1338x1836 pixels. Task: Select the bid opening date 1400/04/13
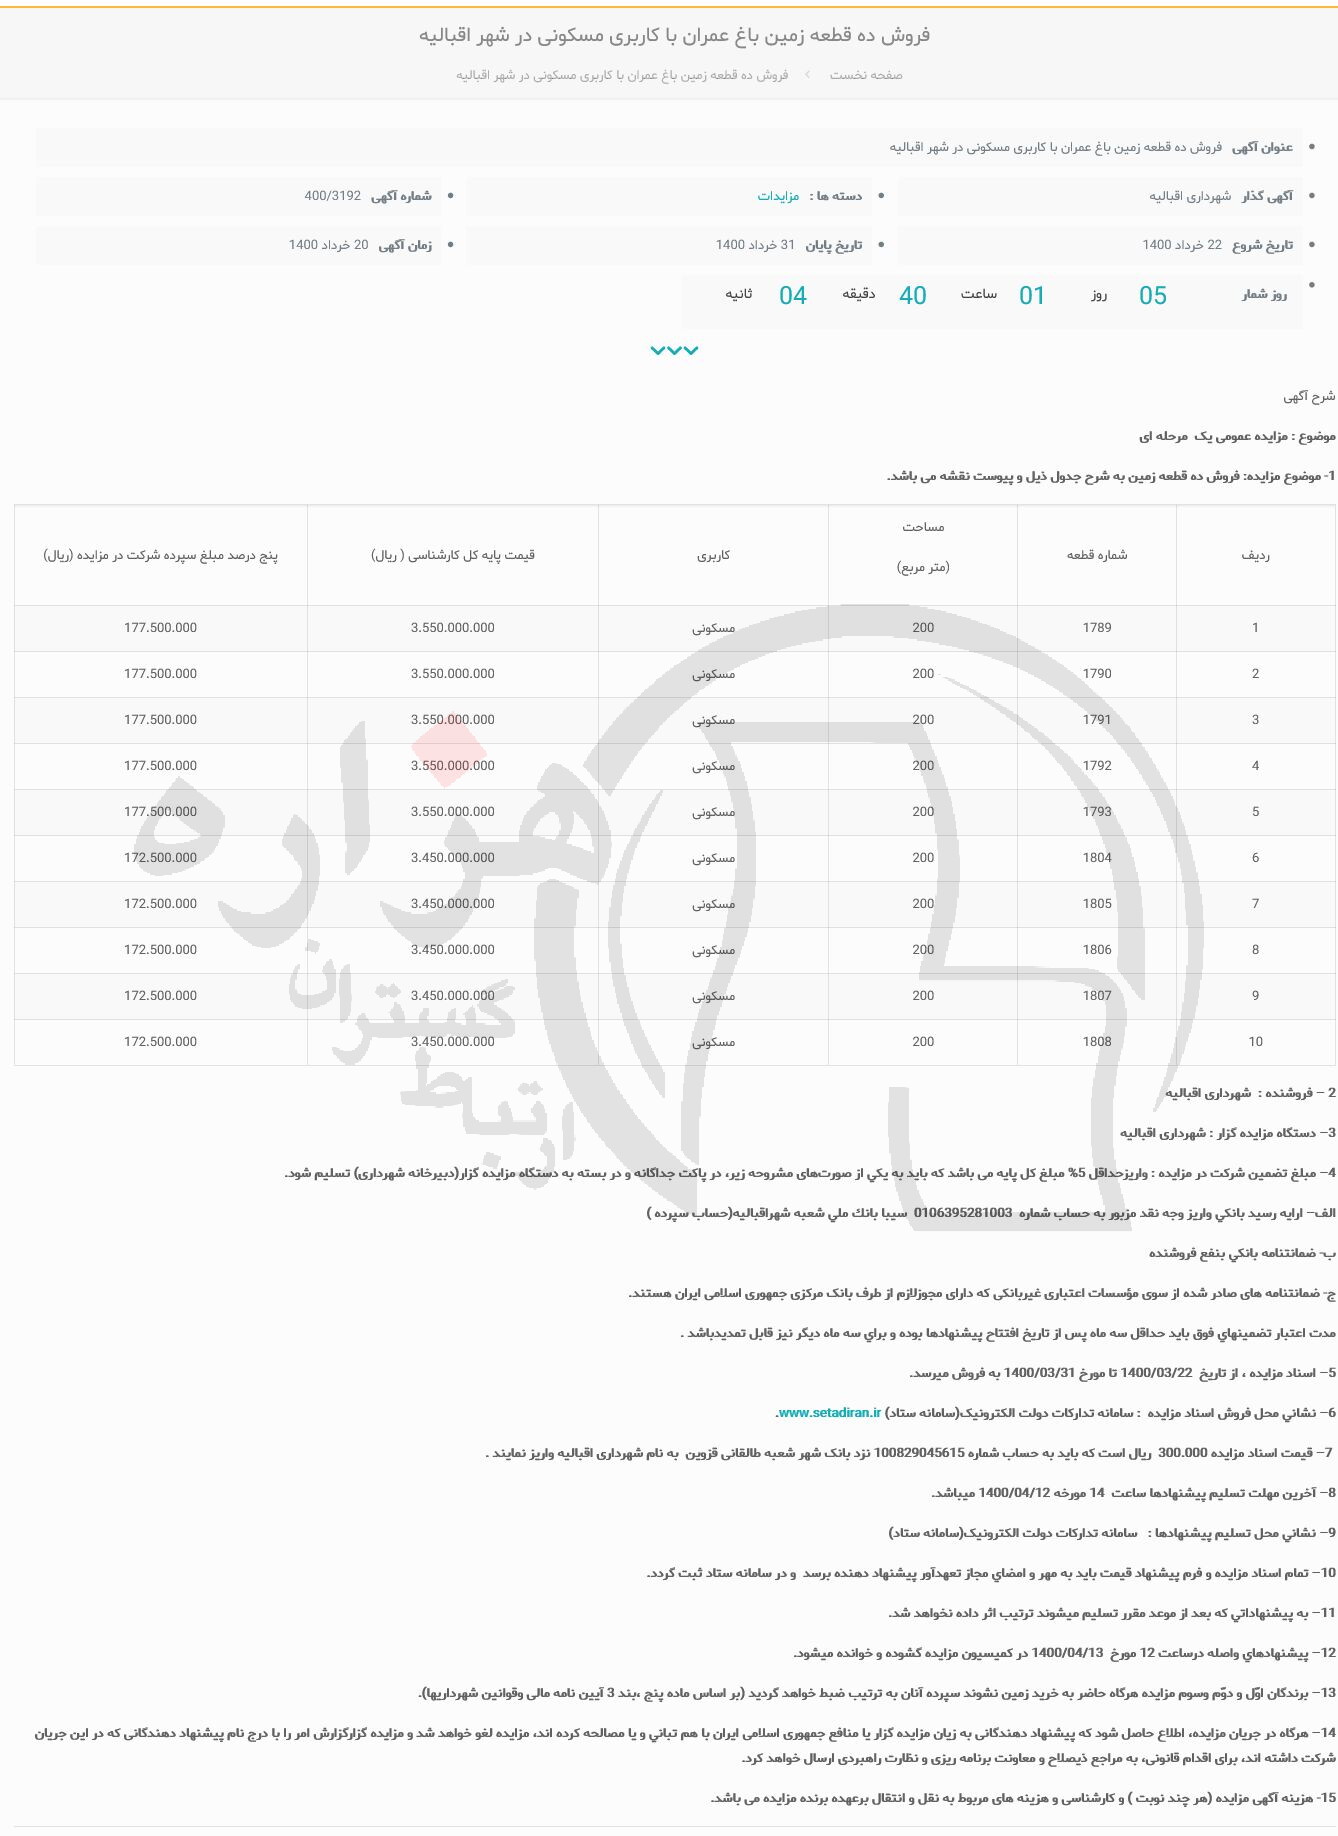point(1067,1653)
